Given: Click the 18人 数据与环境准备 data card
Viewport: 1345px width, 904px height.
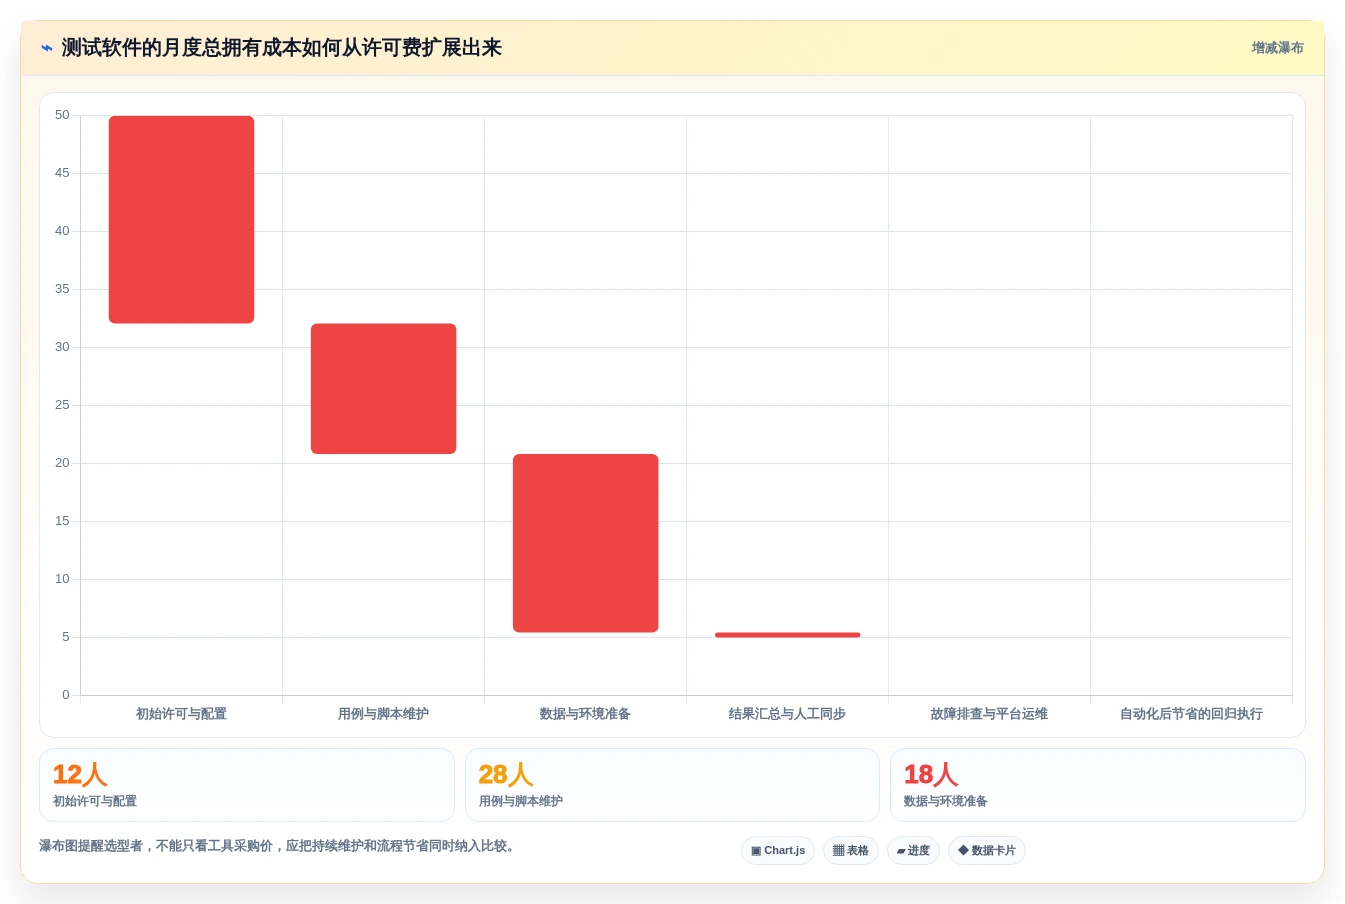Looking at the screenshot, I should [x=1098, y=785].
